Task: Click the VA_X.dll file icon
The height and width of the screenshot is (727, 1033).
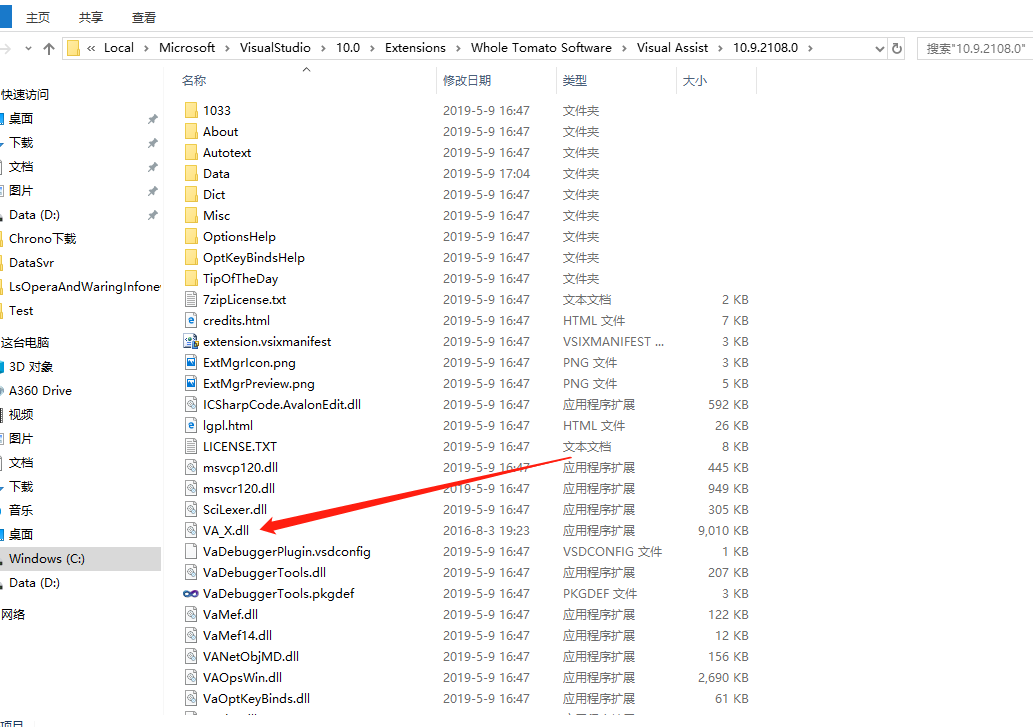Action: (192, 531)
